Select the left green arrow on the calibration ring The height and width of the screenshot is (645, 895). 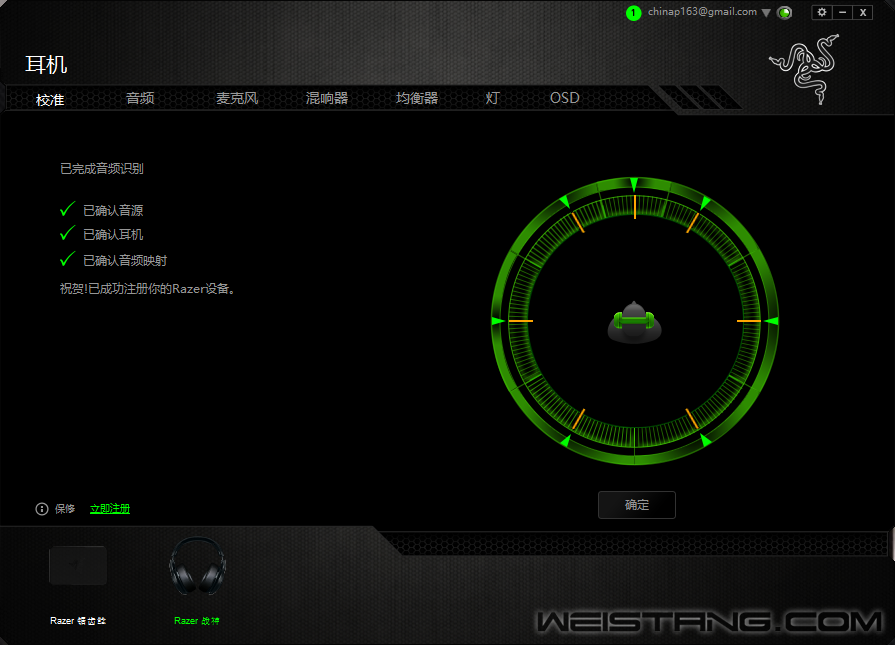tap(498, 321)
